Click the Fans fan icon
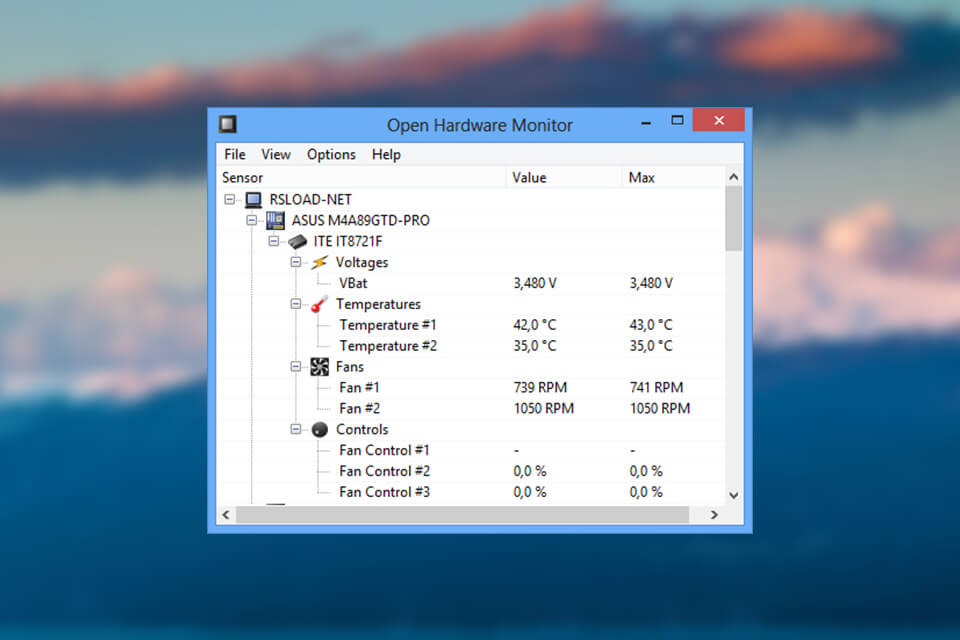The image size is (960, 640). (320, 366)
